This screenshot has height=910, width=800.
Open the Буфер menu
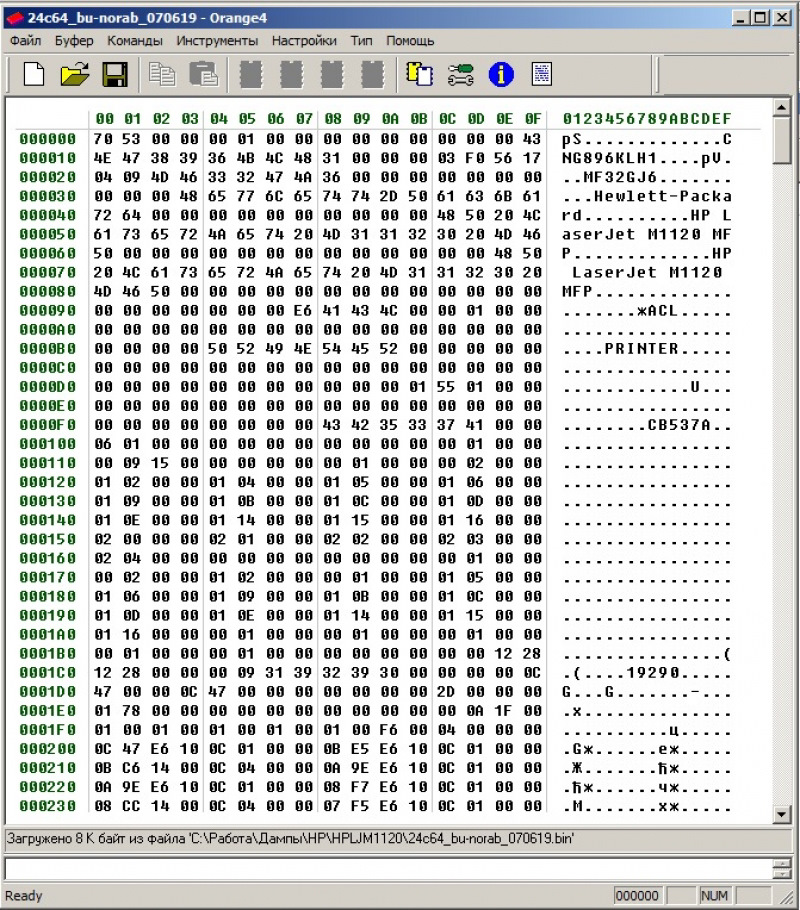pyautogui.click(x=74, y=41)
